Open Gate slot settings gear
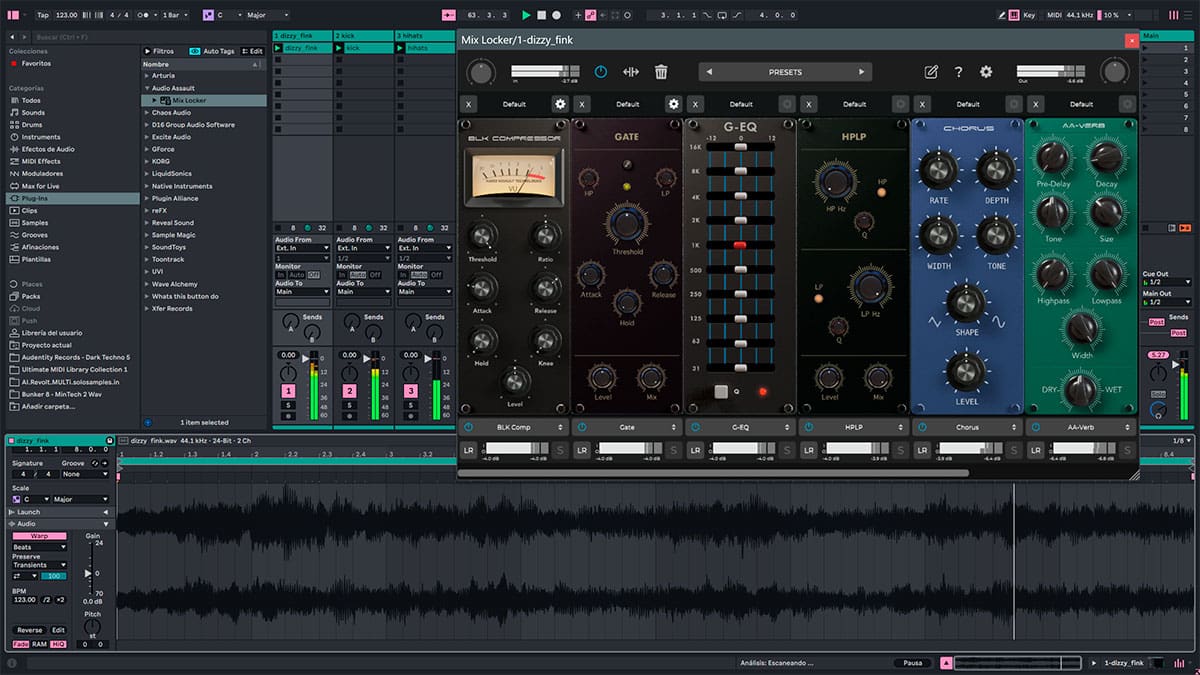 point(674,104)
